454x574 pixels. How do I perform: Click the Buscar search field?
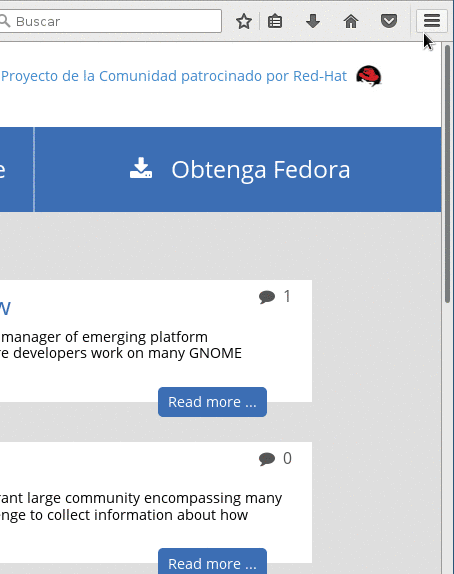[x=110, y=21]
